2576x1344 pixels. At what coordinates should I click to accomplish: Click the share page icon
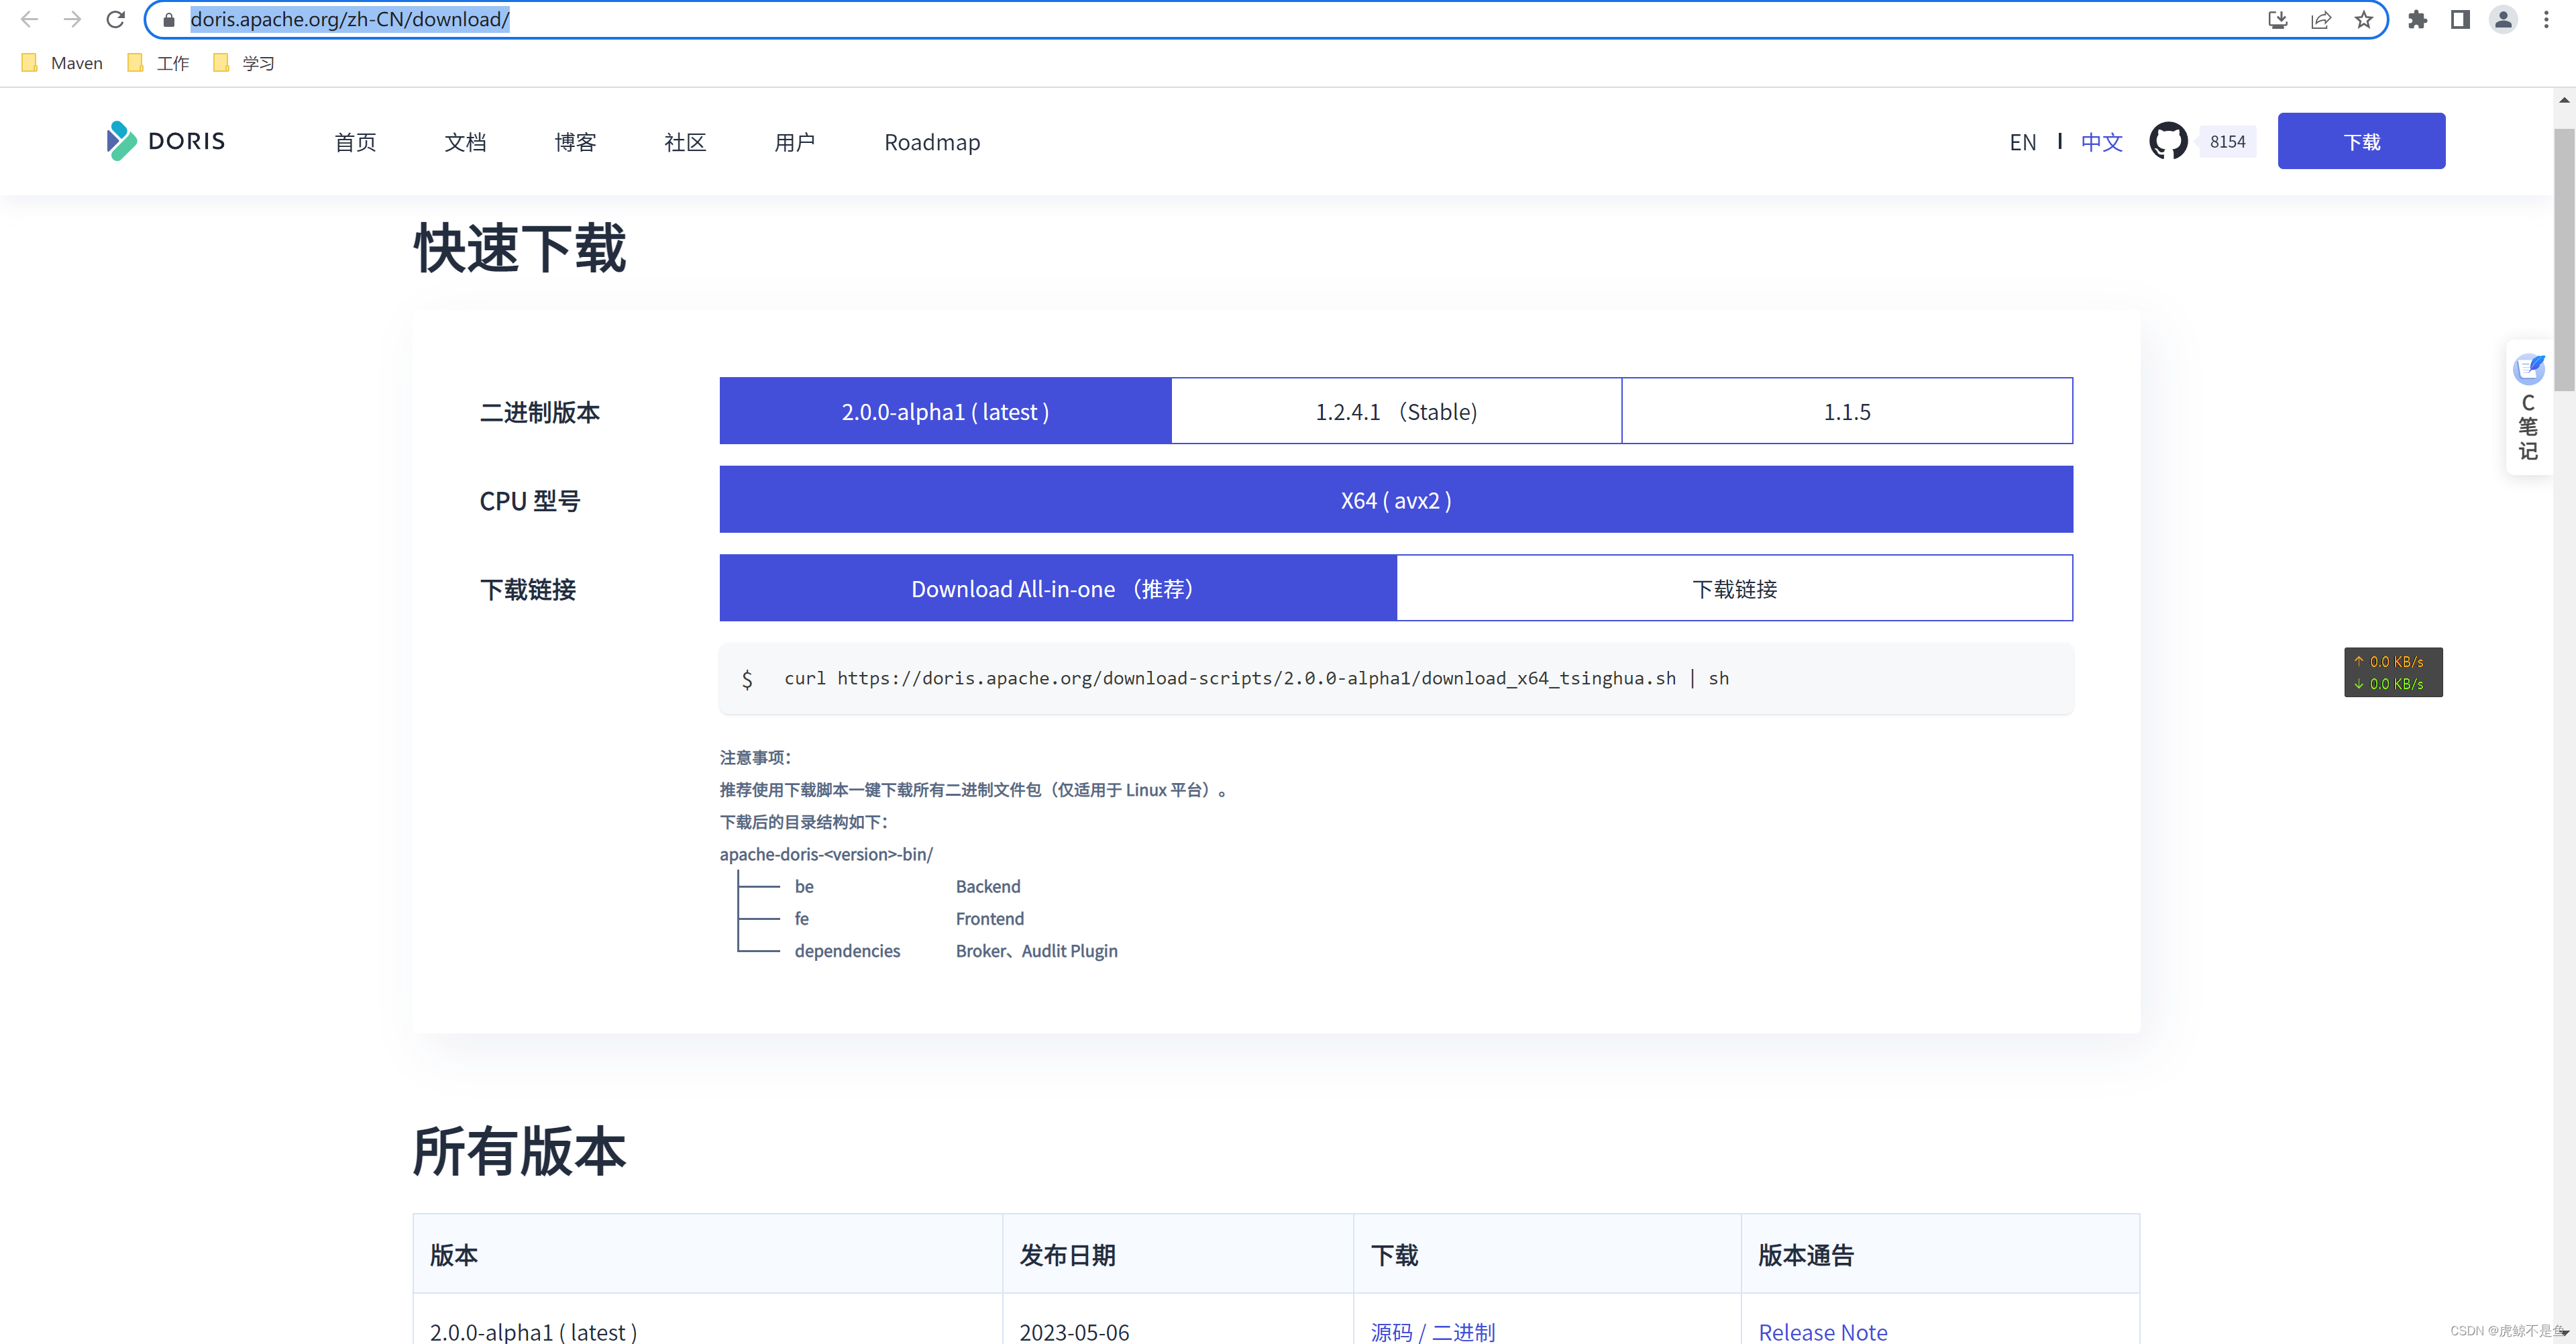[2320, 19]
